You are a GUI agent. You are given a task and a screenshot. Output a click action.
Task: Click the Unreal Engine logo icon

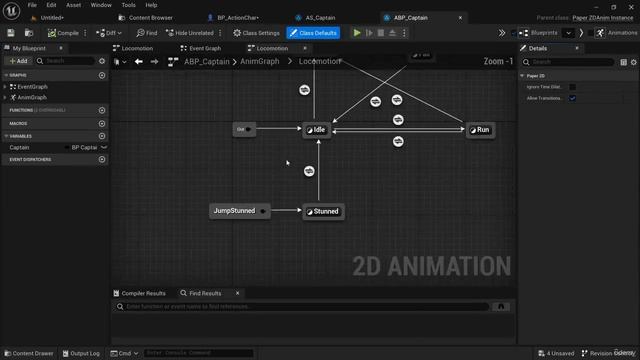click(11, 11)
